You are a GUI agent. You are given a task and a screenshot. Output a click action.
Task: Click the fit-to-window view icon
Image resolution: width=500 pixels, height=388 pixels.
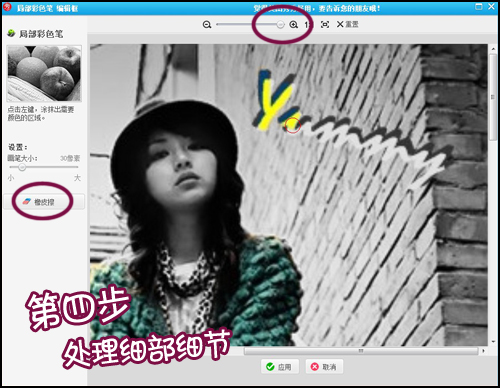coord(325,25)
